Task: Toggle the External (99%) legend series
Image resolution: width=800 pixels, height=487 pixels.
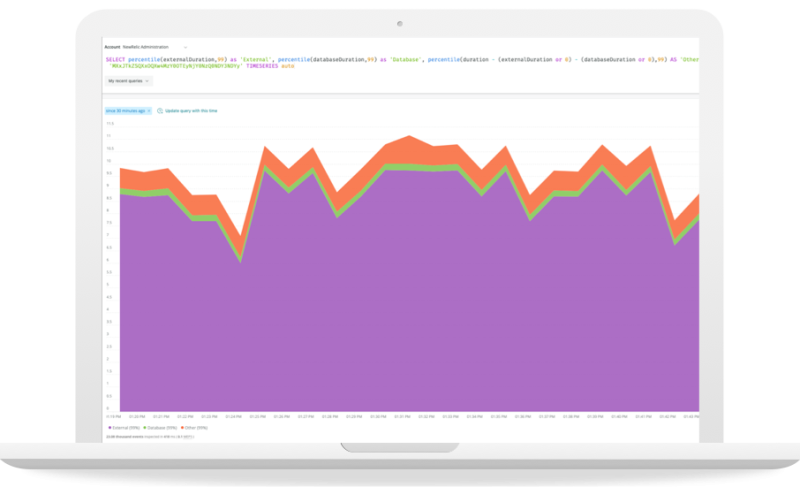Action: click(x=126, y=427)
